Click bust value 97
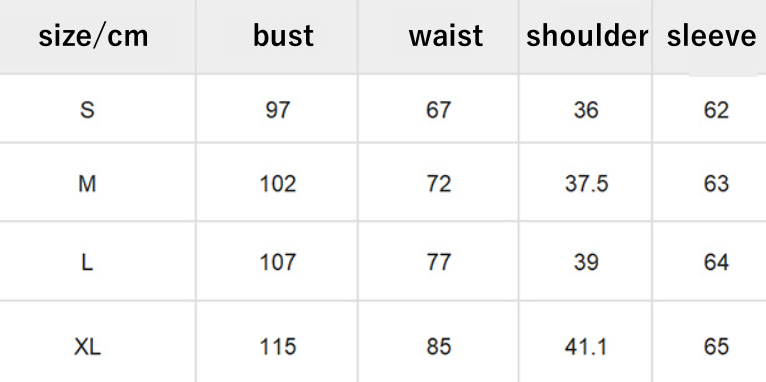Image resolution: width=766 pixels, height=382 pixels. pyautogui.click(x=278, y=110)
